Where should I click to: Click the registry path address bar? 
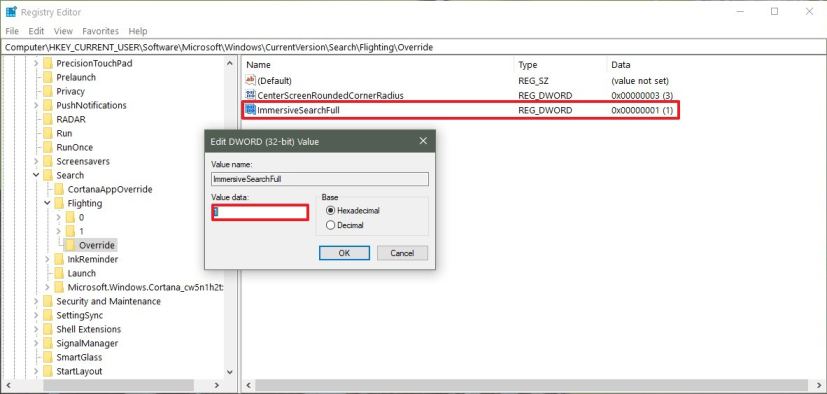coord(414,47)
